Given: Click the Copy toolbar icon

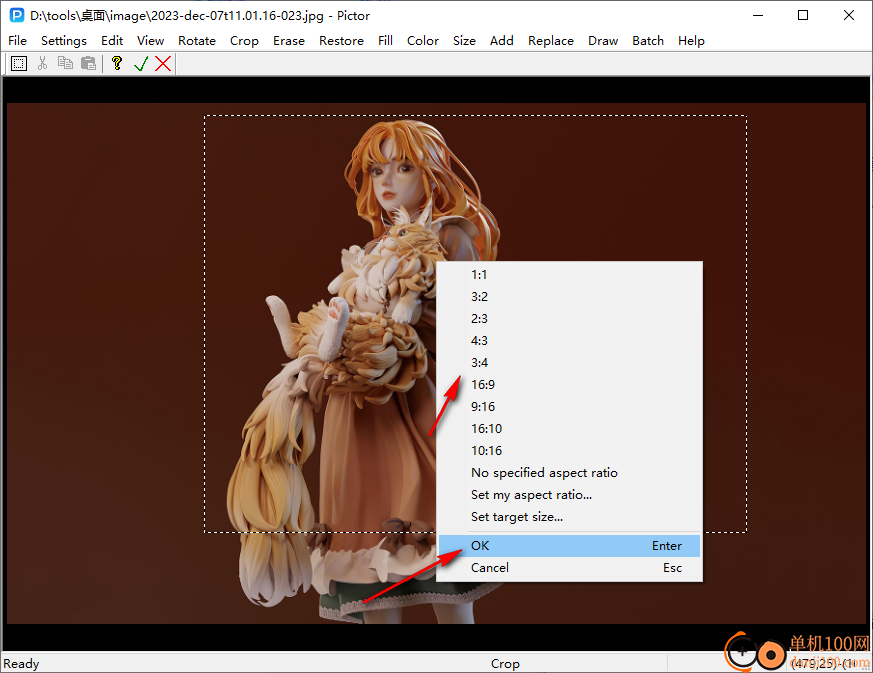Looking at the screenshot, I should 65,63.
